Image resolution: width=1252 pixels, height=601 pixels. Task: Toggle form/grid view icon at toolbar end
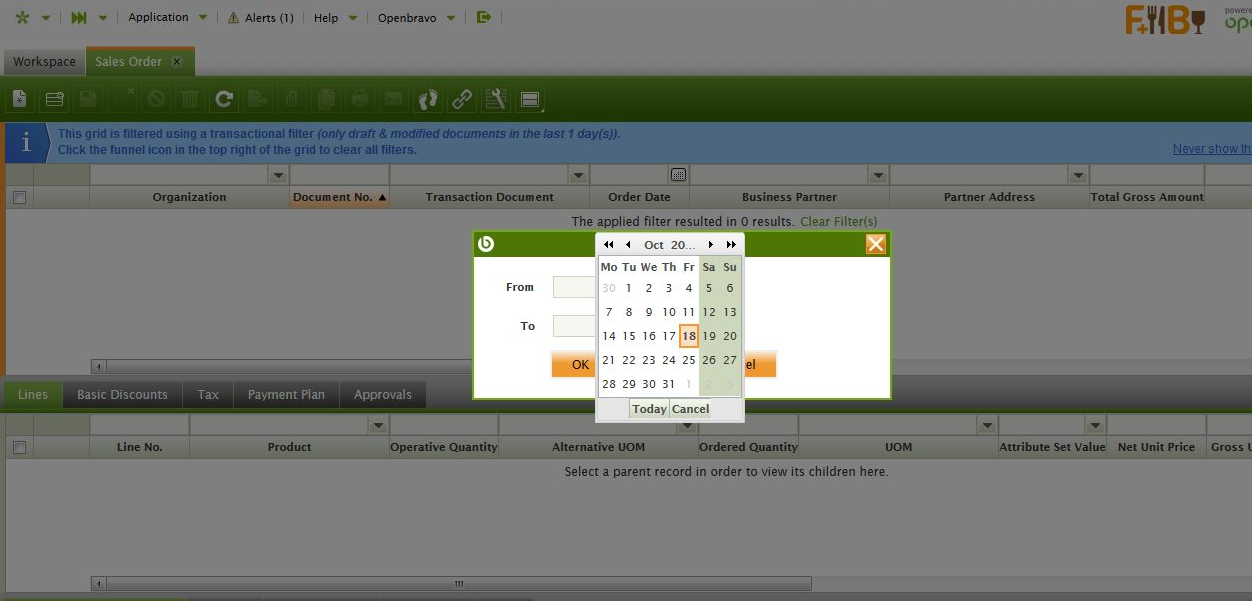(530, 99)
